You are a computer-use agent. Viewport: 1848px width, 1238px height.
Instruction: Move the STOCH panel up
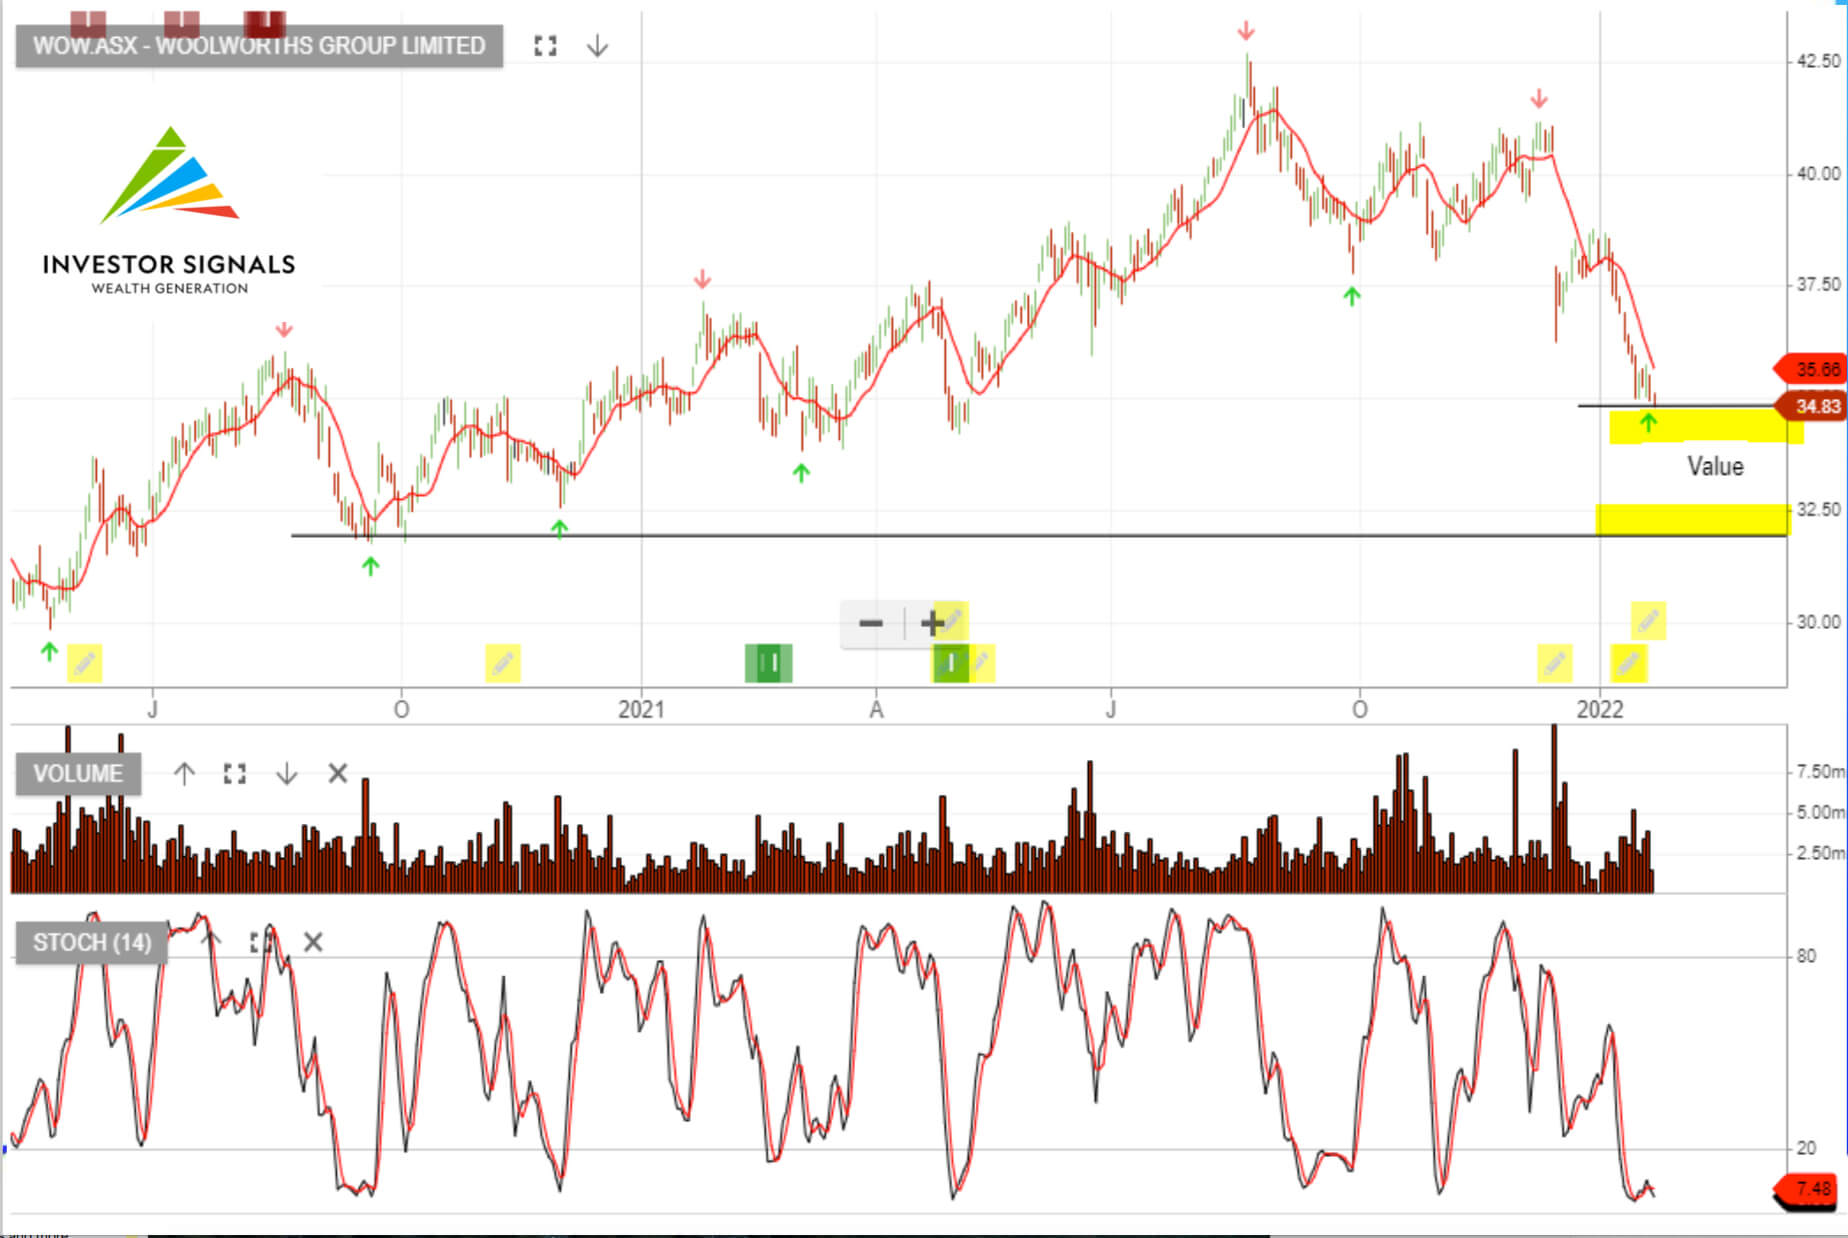210,941
